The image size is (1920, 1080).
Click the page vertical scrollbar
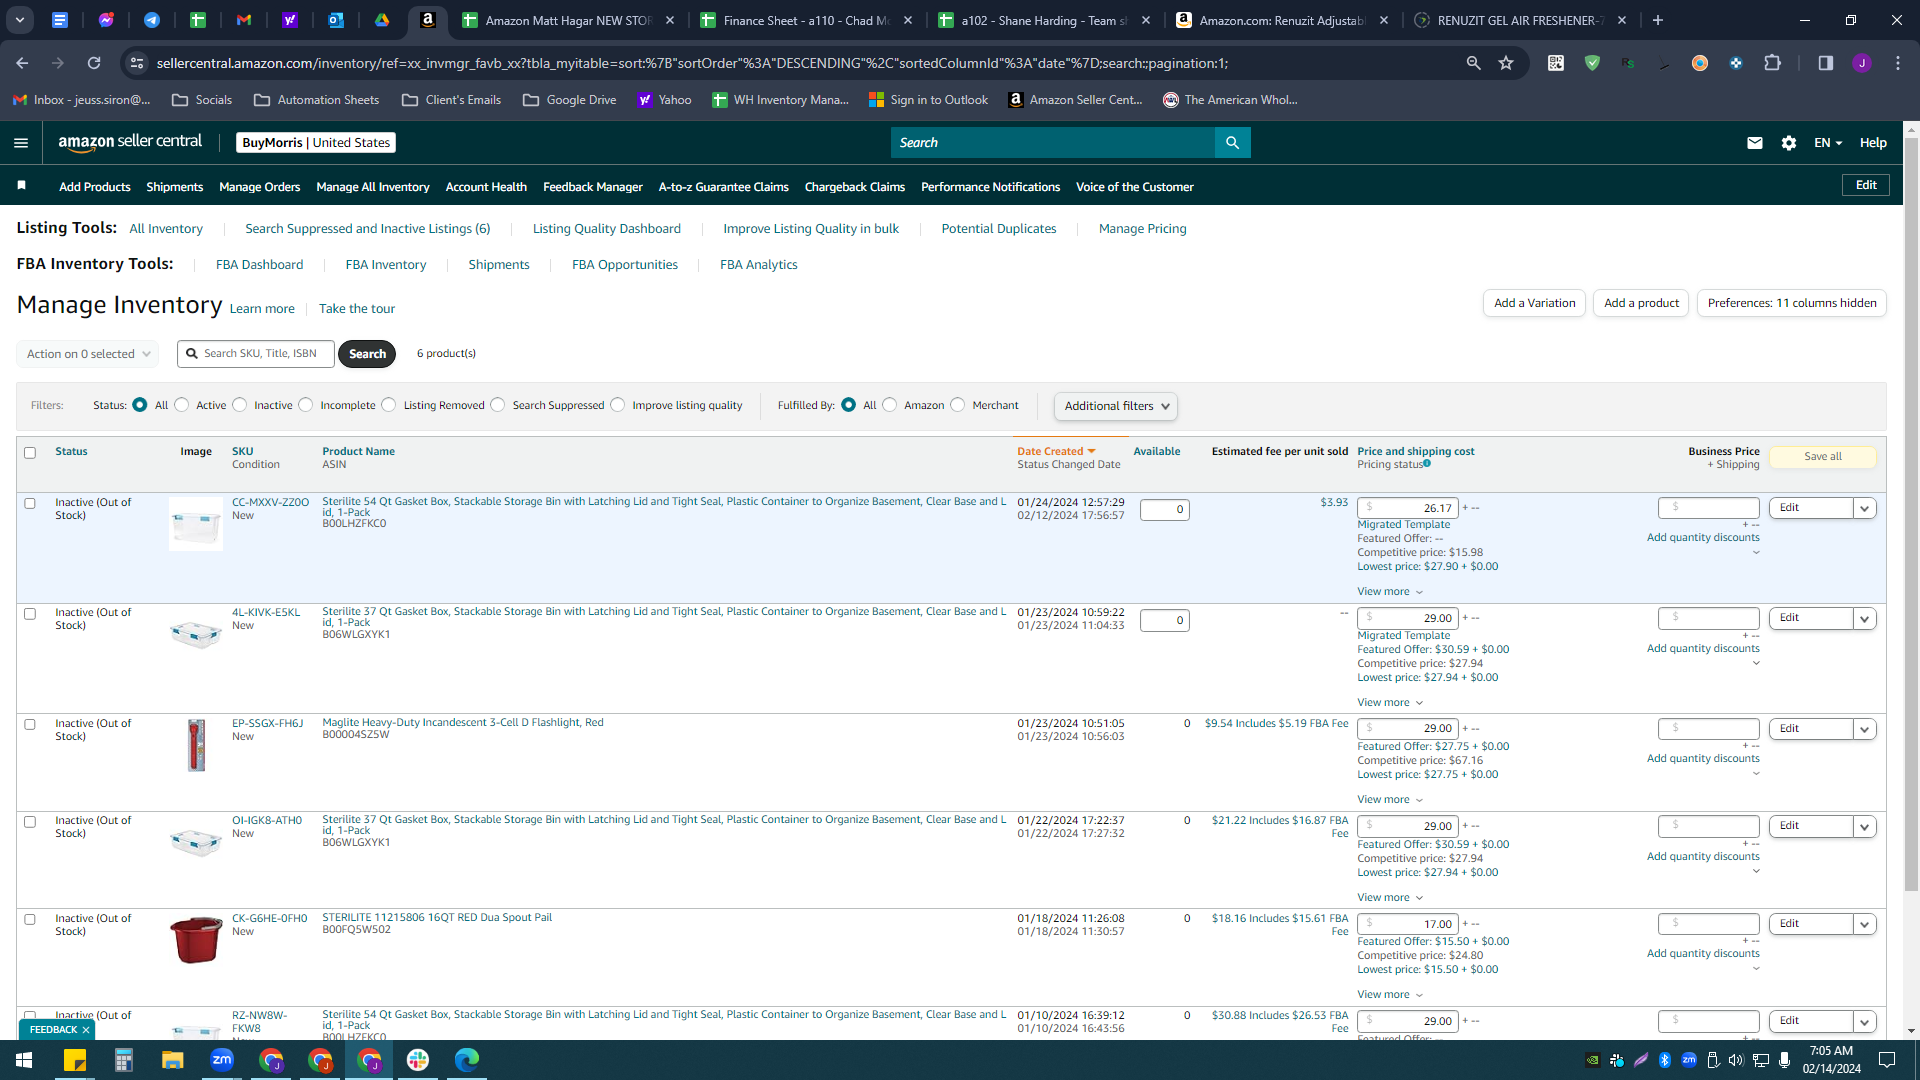1911,513
